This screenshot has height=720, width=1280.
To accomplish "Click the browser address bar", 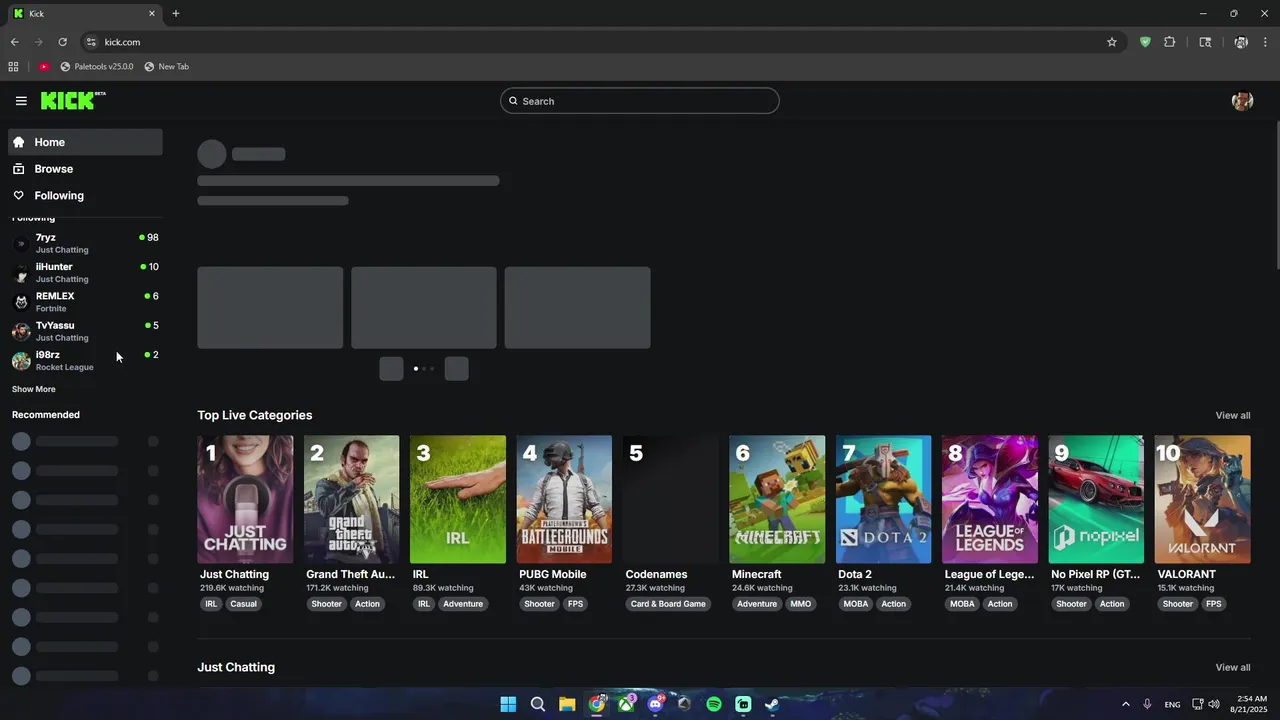I will click(x=590, y=42).
